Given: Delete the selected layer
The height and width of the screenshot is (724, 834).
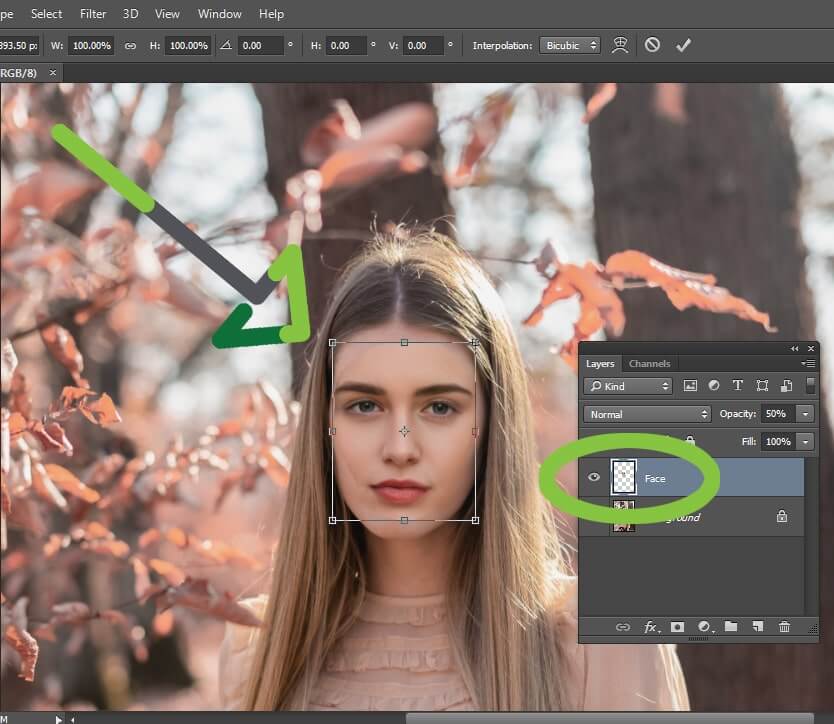Looking at the screenshot, I should pos(786,627).
